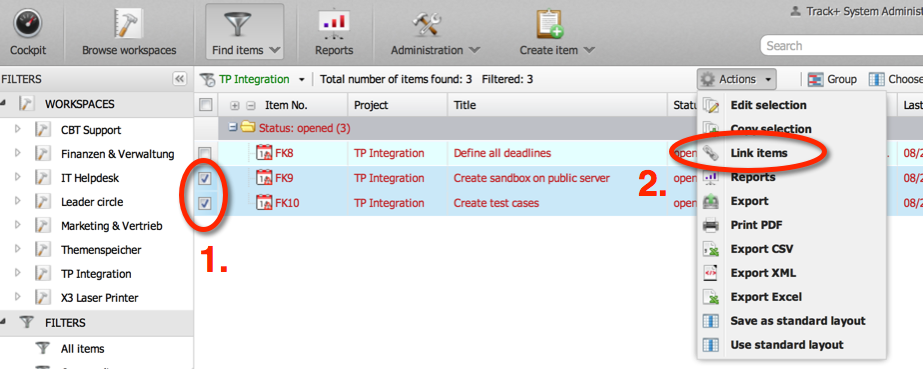Open the Create sandbox on public server item
This screenshot has width=923, height=369.
coord(532,178)
